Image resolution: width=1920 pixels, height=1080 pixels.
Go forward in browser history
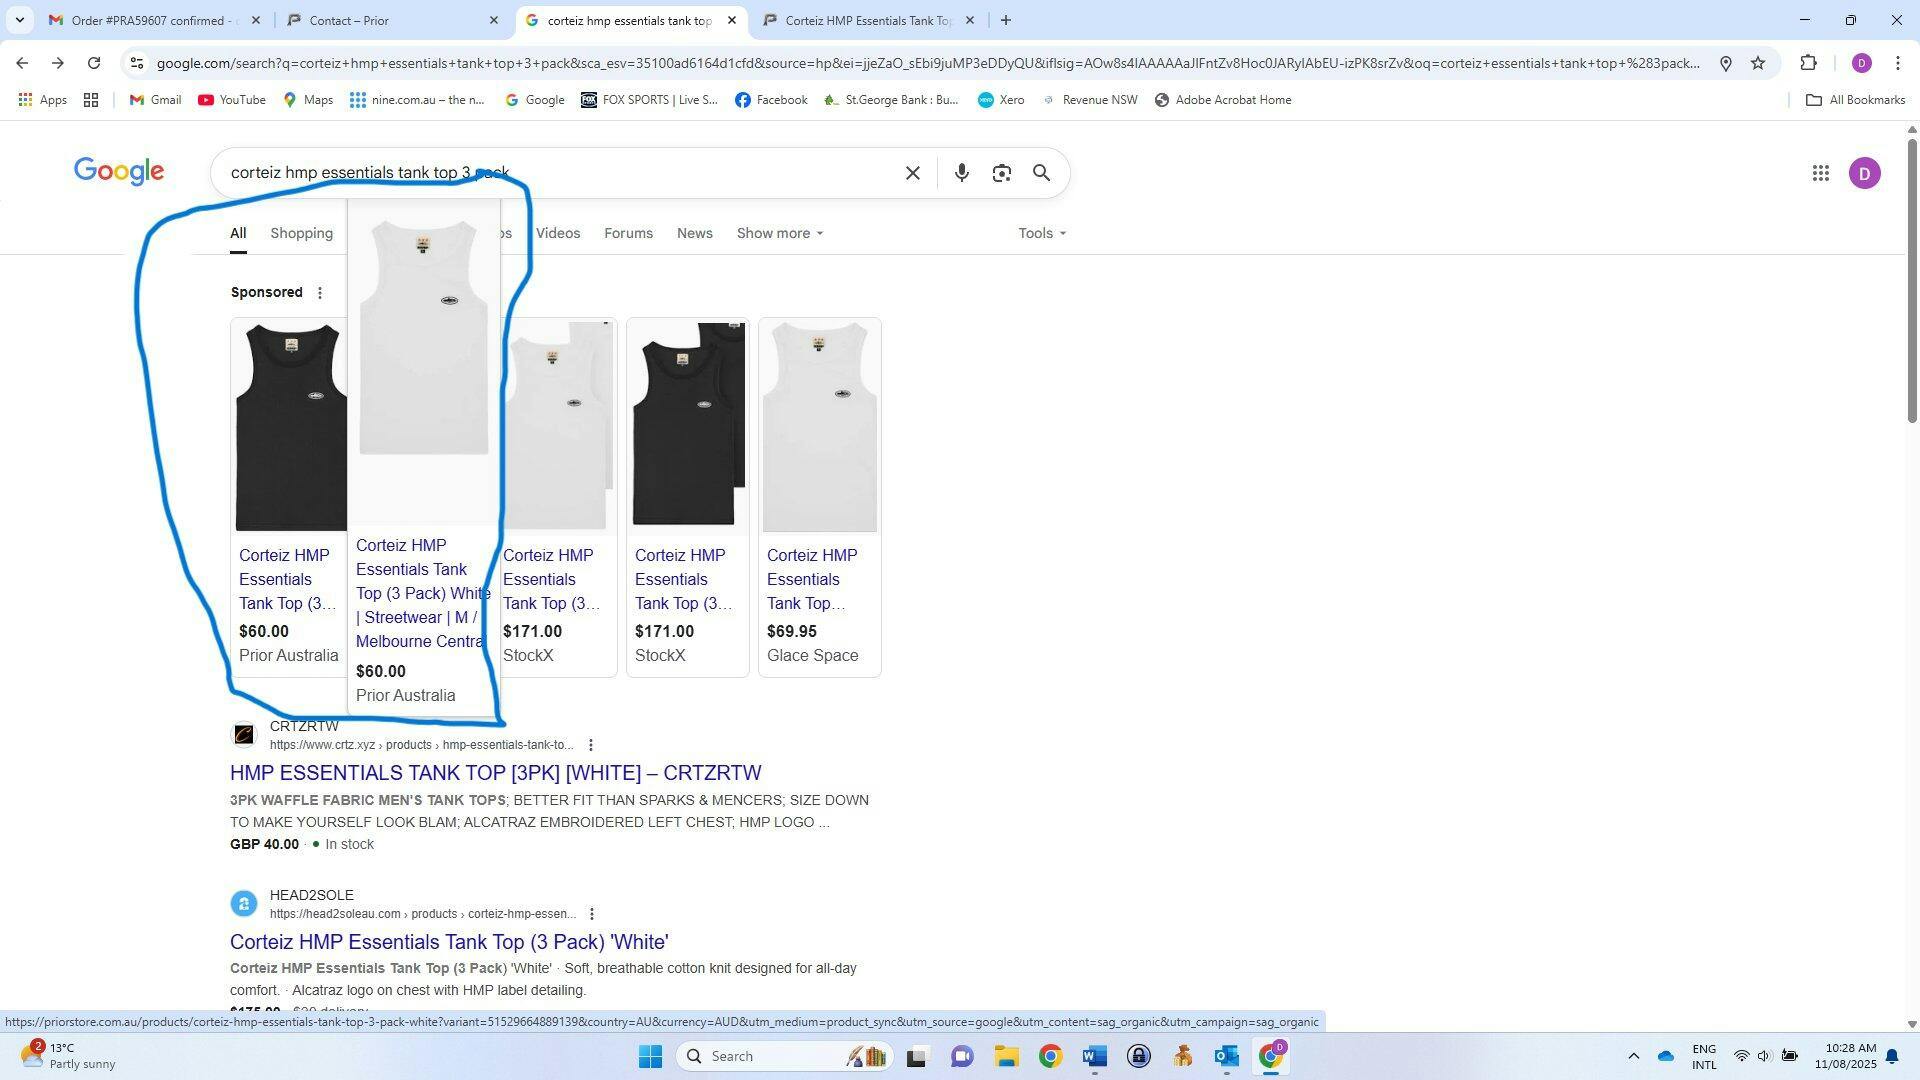click(x=58, y=63)
